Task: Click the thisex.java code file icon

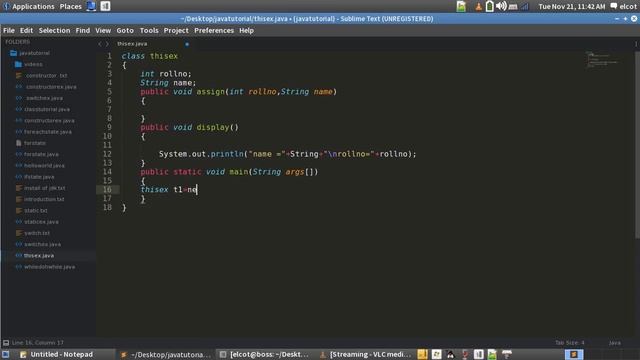Action: pyautogui.click(x=19, y=256)
